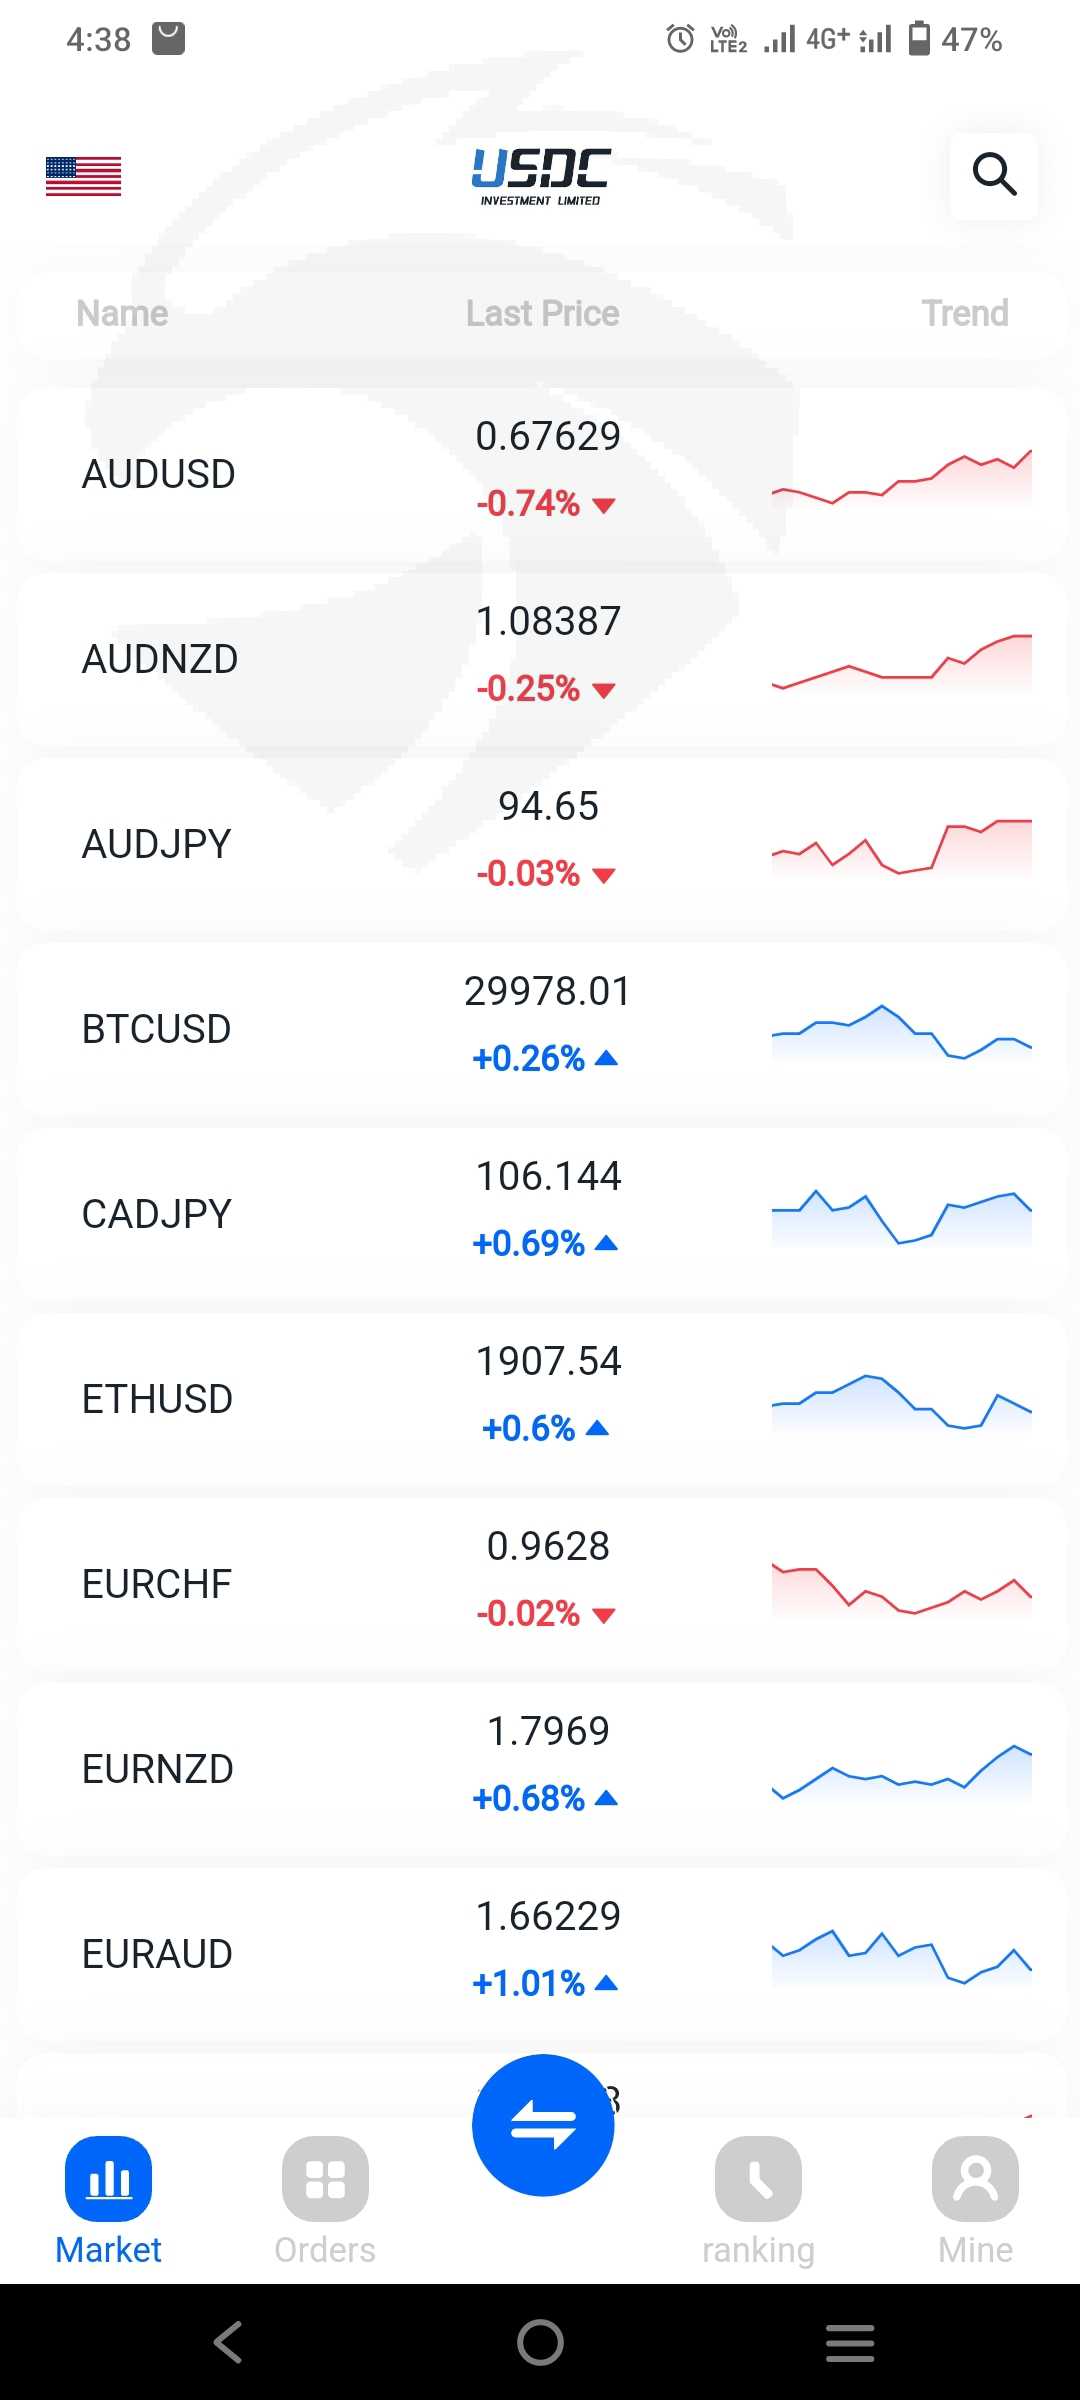Click the Trend column header
The image size is (1080, 2400).
(964, 314)
